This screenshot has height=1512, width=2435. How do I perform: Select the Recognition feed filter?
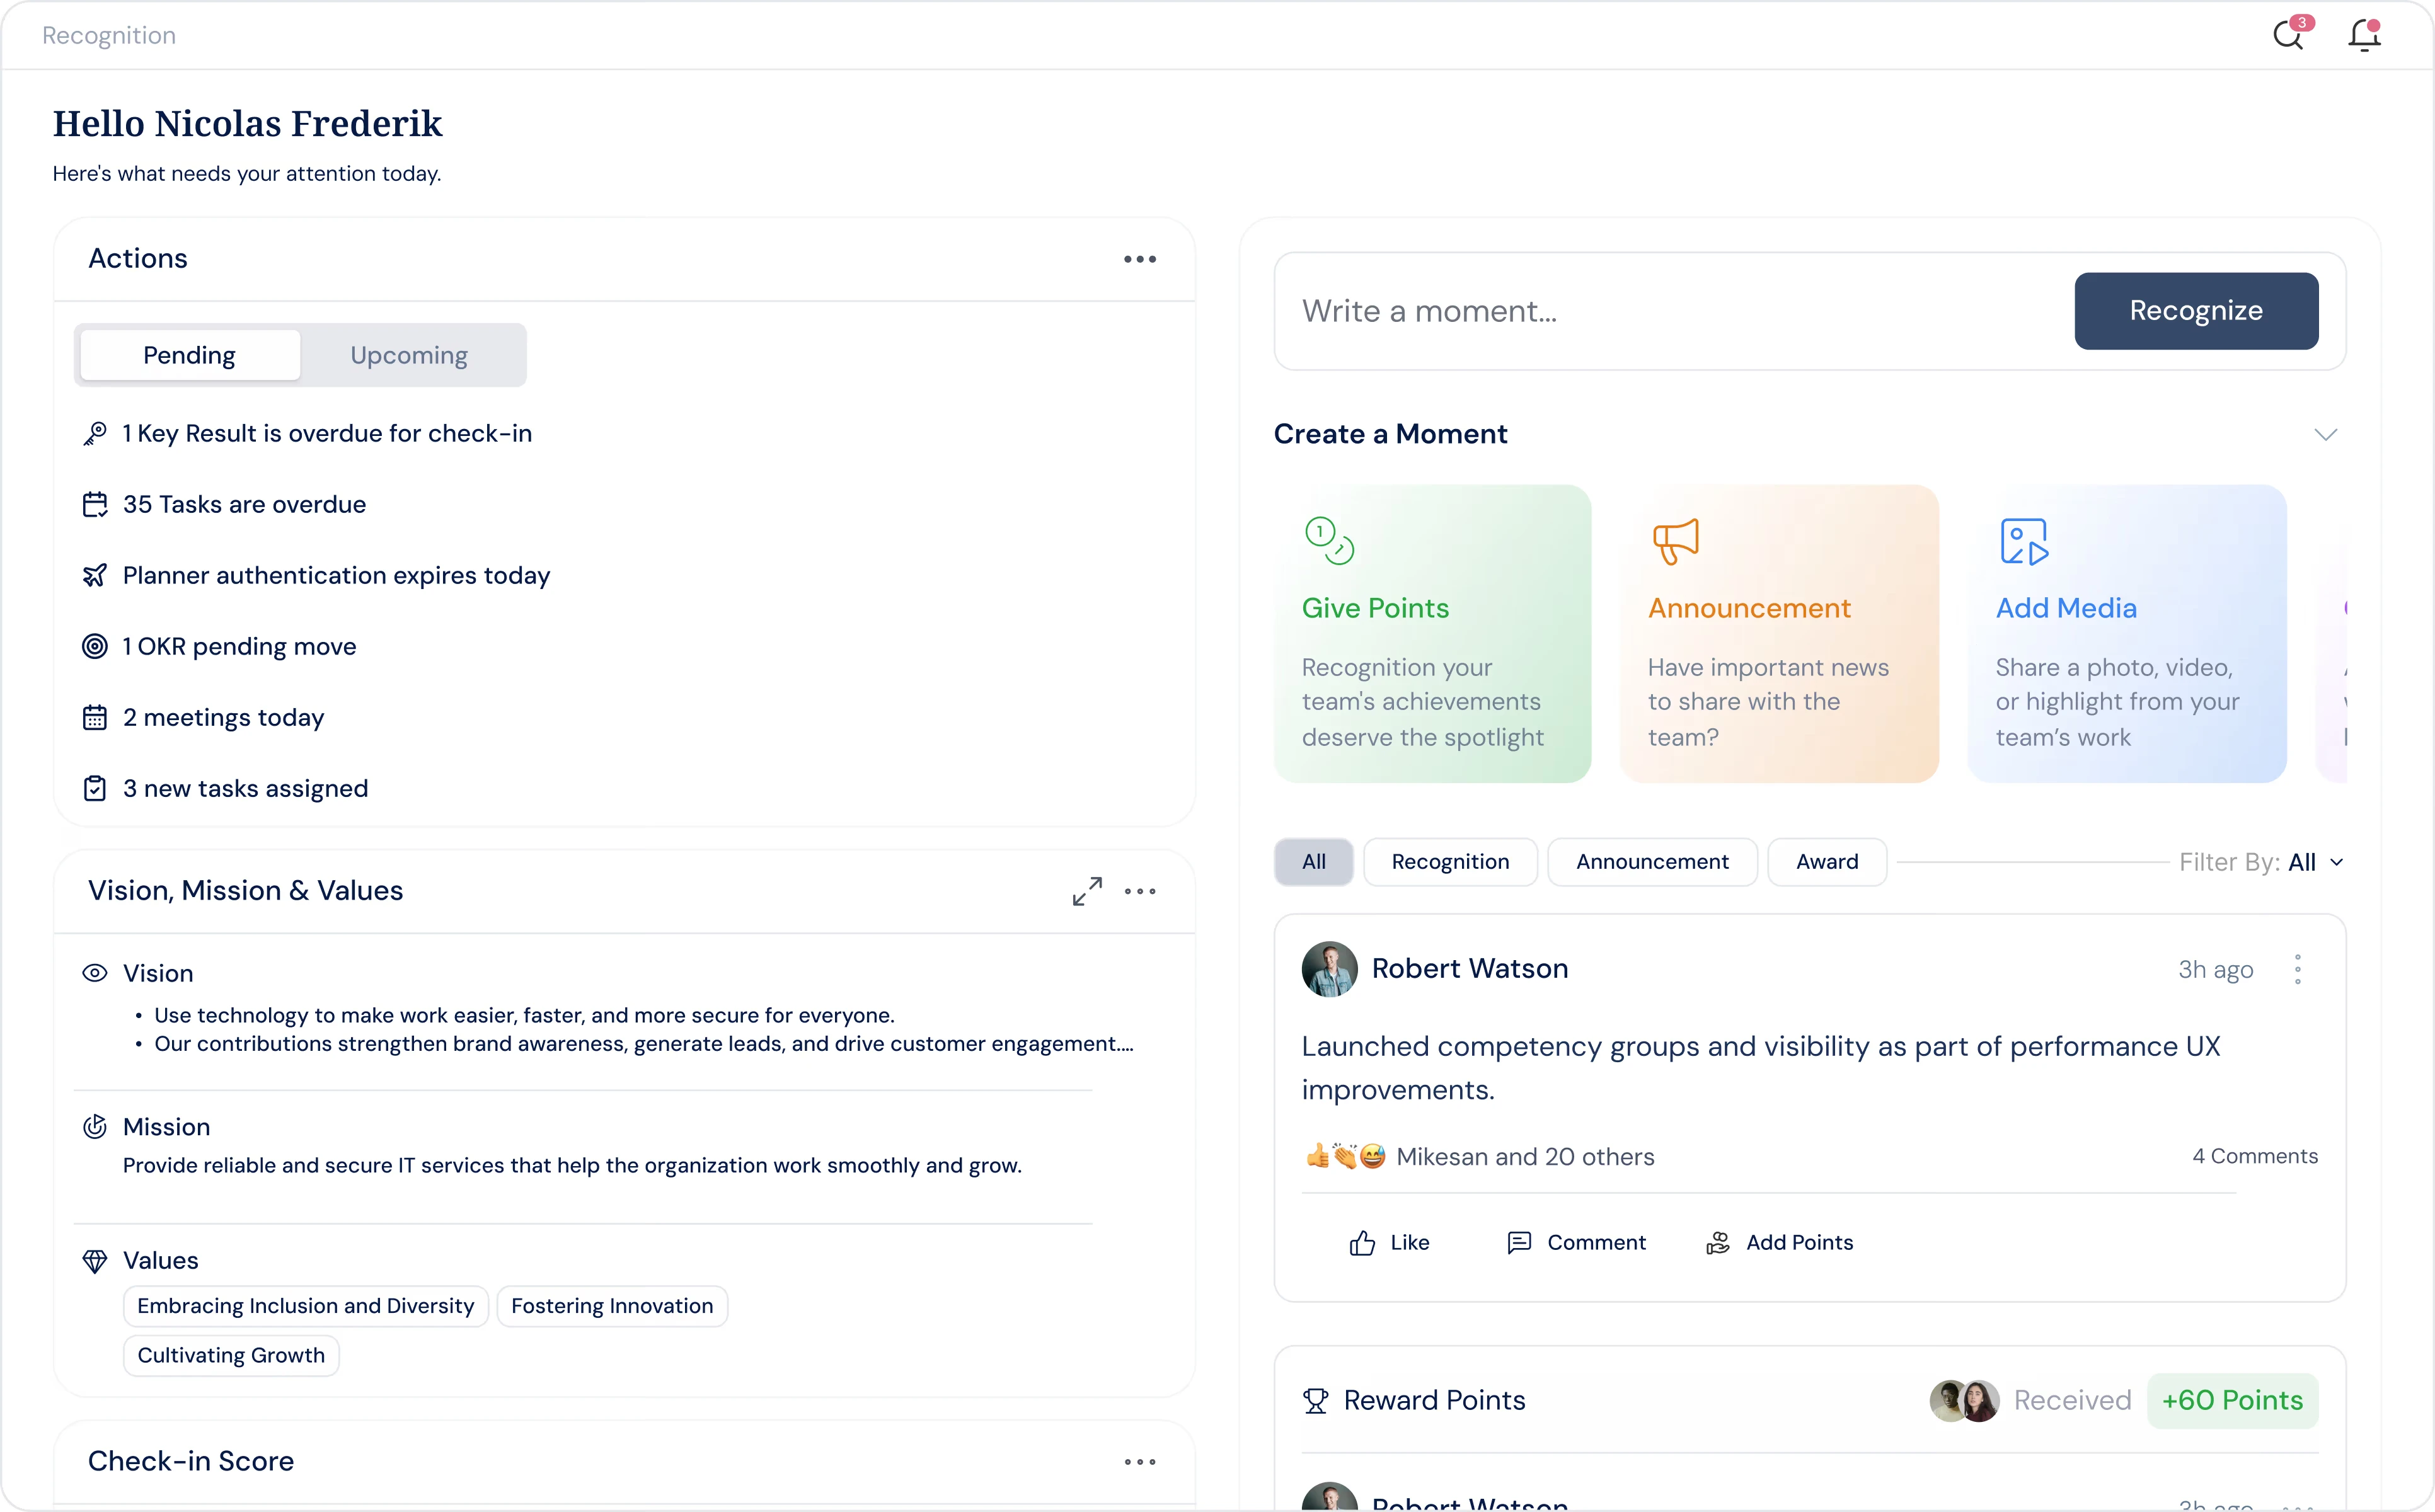click(x=1451, y=862)
